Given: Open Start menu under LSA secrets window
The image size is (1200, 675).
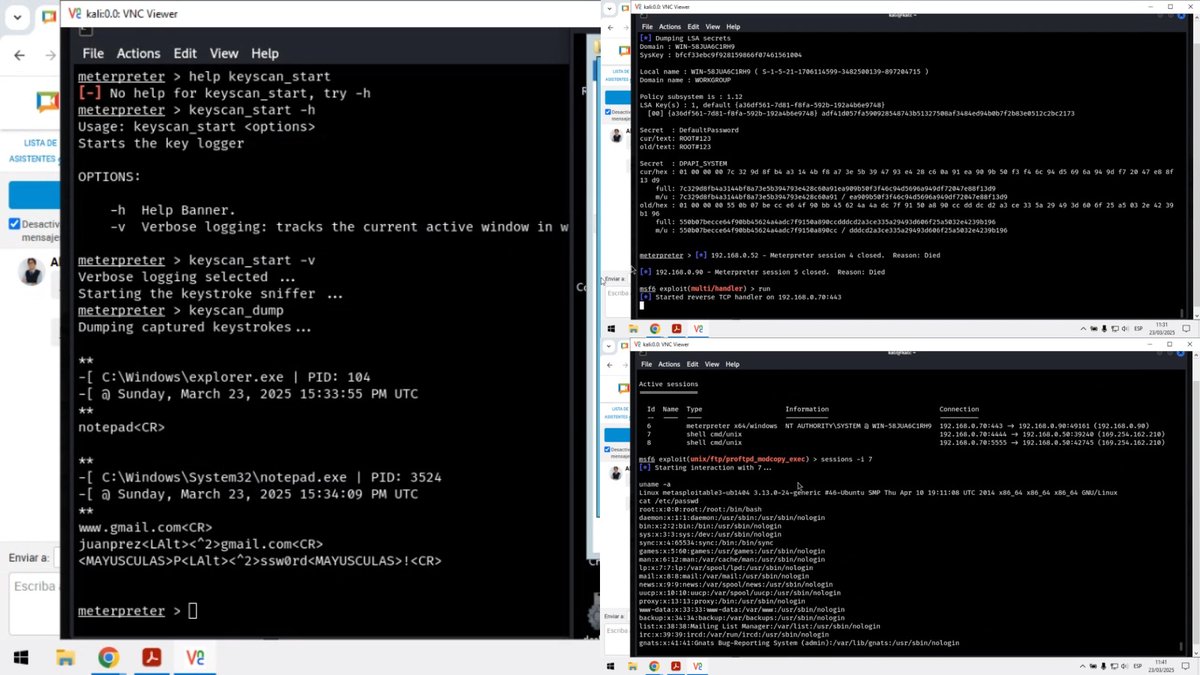Looking at the screenshot, I should 611,328.
